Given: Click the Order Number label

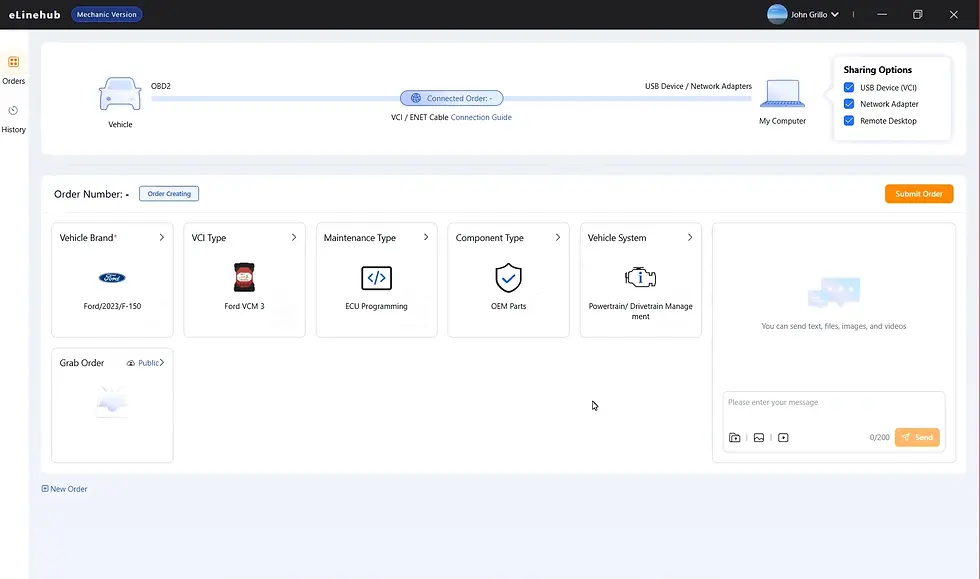Looking at the screenshot, I should [x=91, y=194].
